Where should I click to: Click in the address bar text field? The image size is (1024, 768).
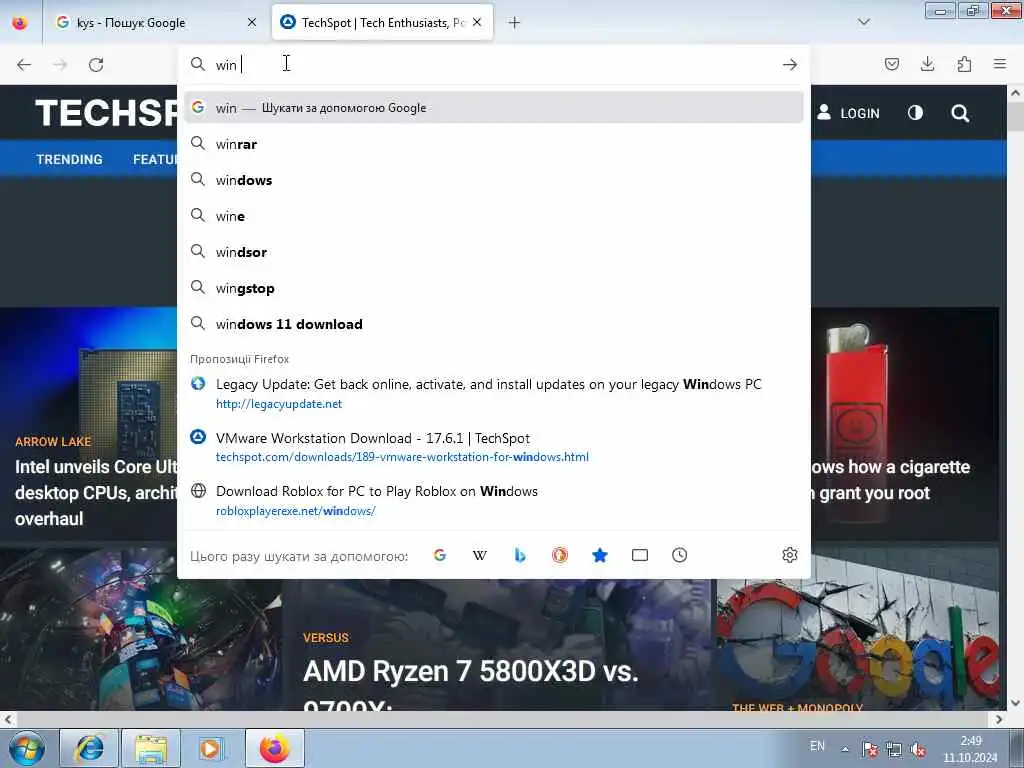493,64
